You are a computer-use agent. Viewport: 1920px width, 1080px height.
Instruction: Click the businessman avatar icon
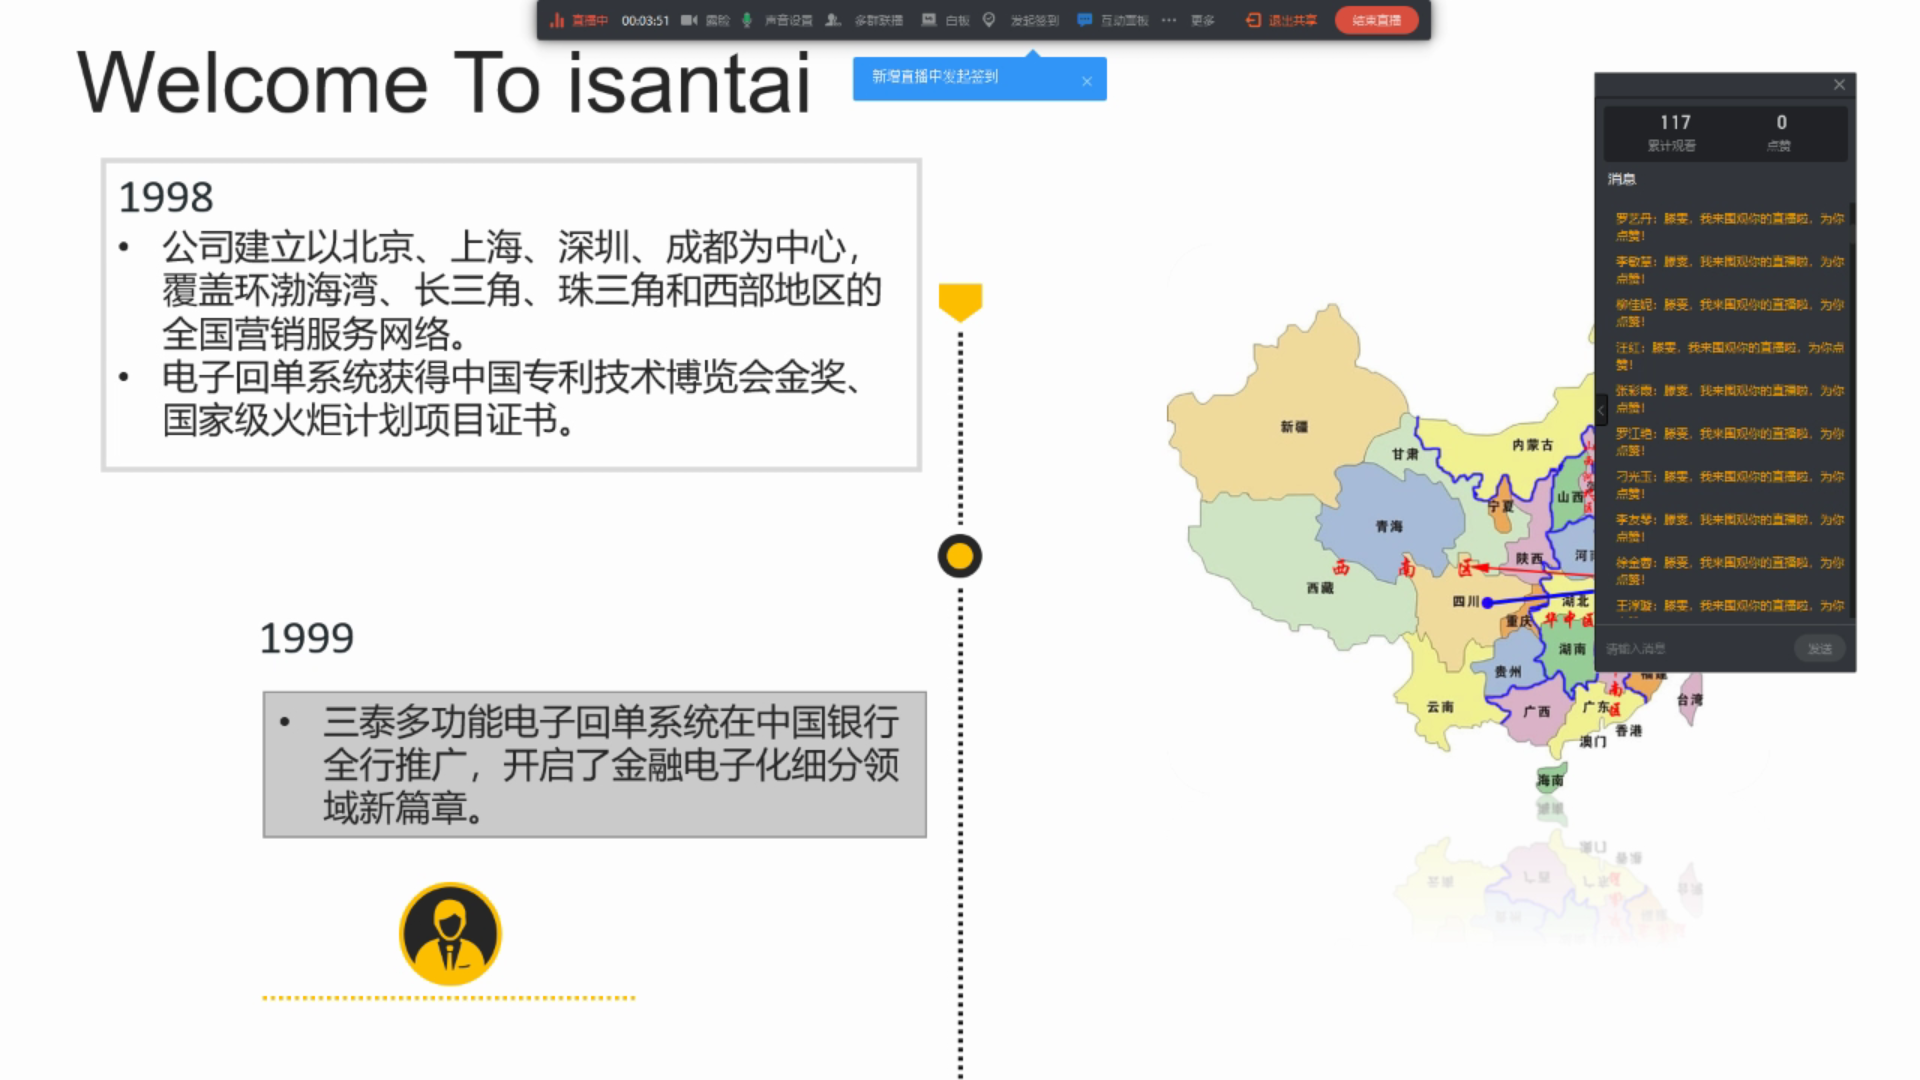(450, 934)
